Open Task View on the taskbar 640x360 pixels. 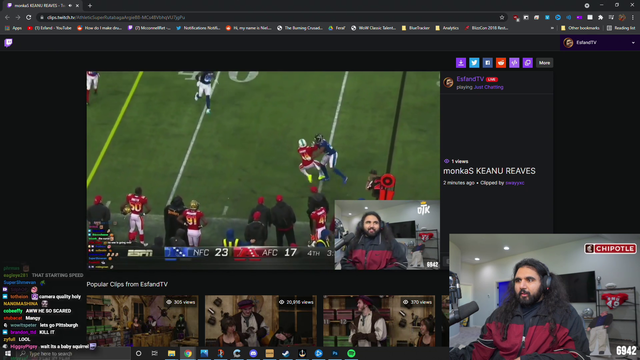click(x=155, y=353)
